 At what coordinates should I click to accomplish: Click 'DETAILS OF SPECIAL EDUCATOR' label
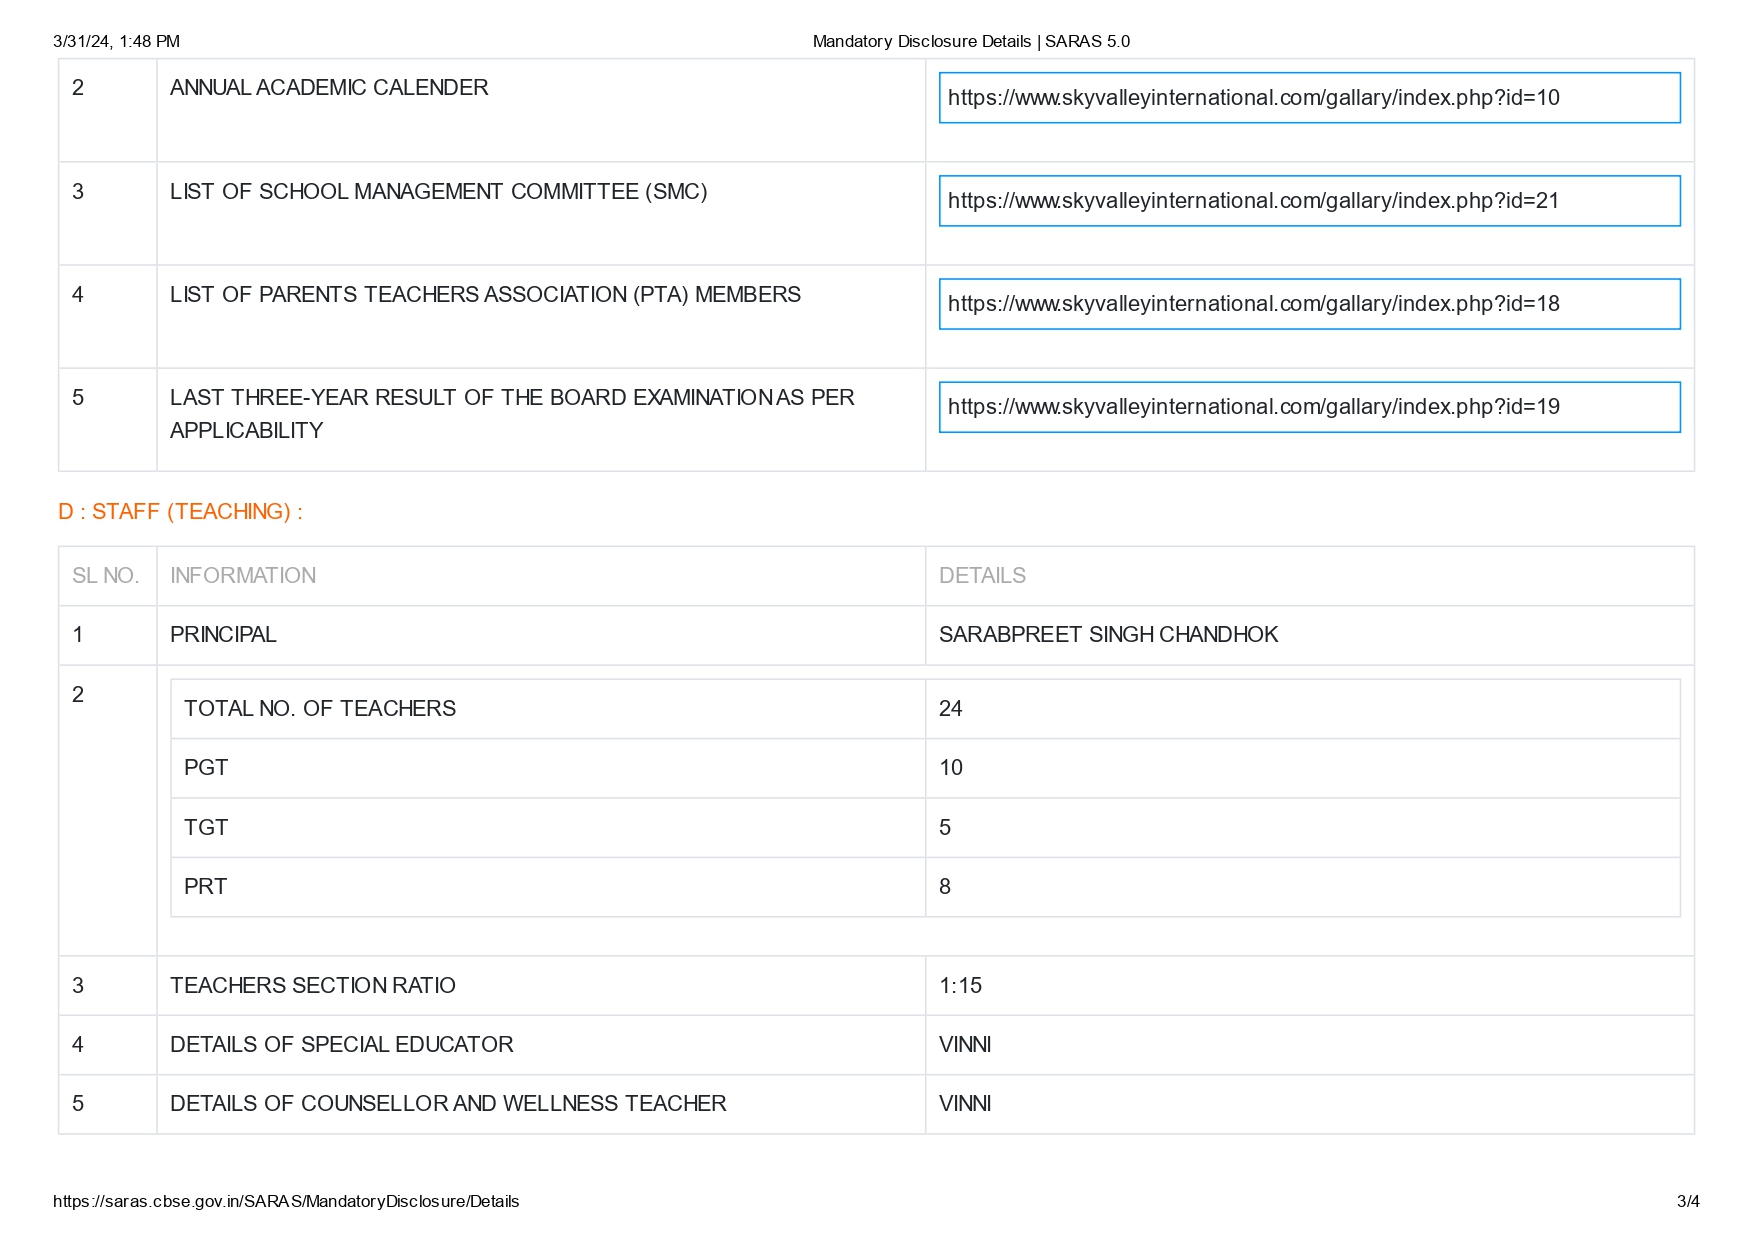coord(342,1045)
